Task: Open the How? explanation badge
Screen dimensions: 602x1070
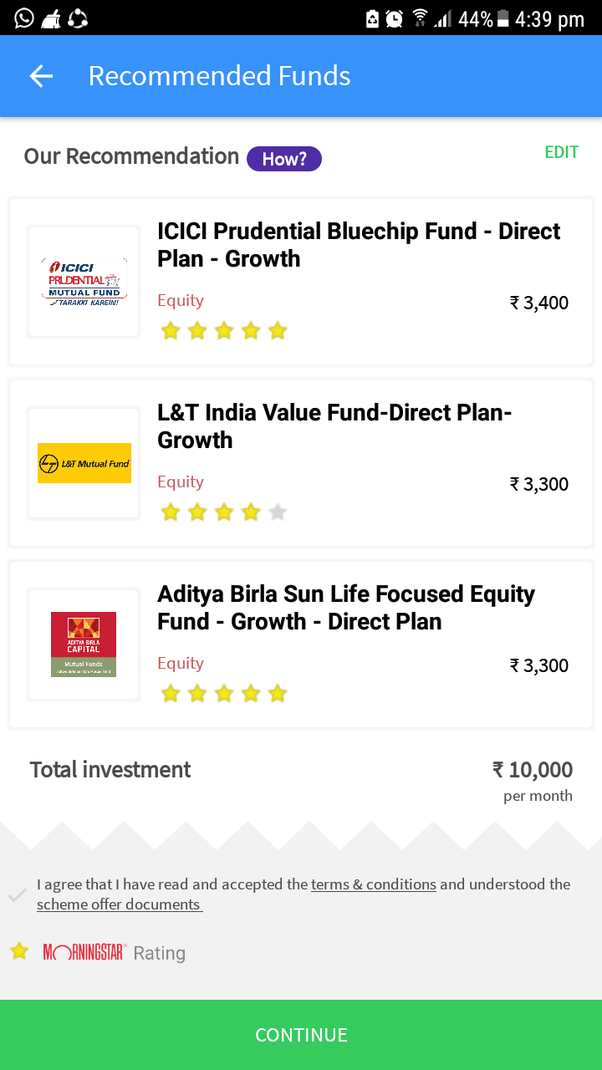Action: click(284, 158)
